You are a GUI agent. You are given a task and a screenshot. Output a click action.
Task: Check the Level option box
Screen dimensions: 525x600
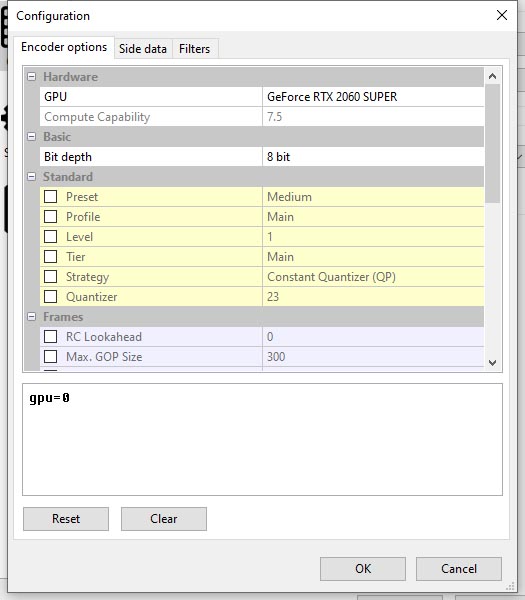51,236
